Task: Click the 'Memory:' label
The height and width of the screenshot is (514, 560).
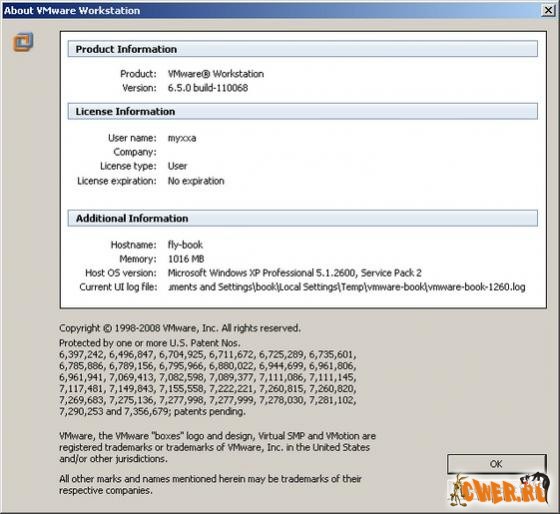Action: click(x=138, y=259)
